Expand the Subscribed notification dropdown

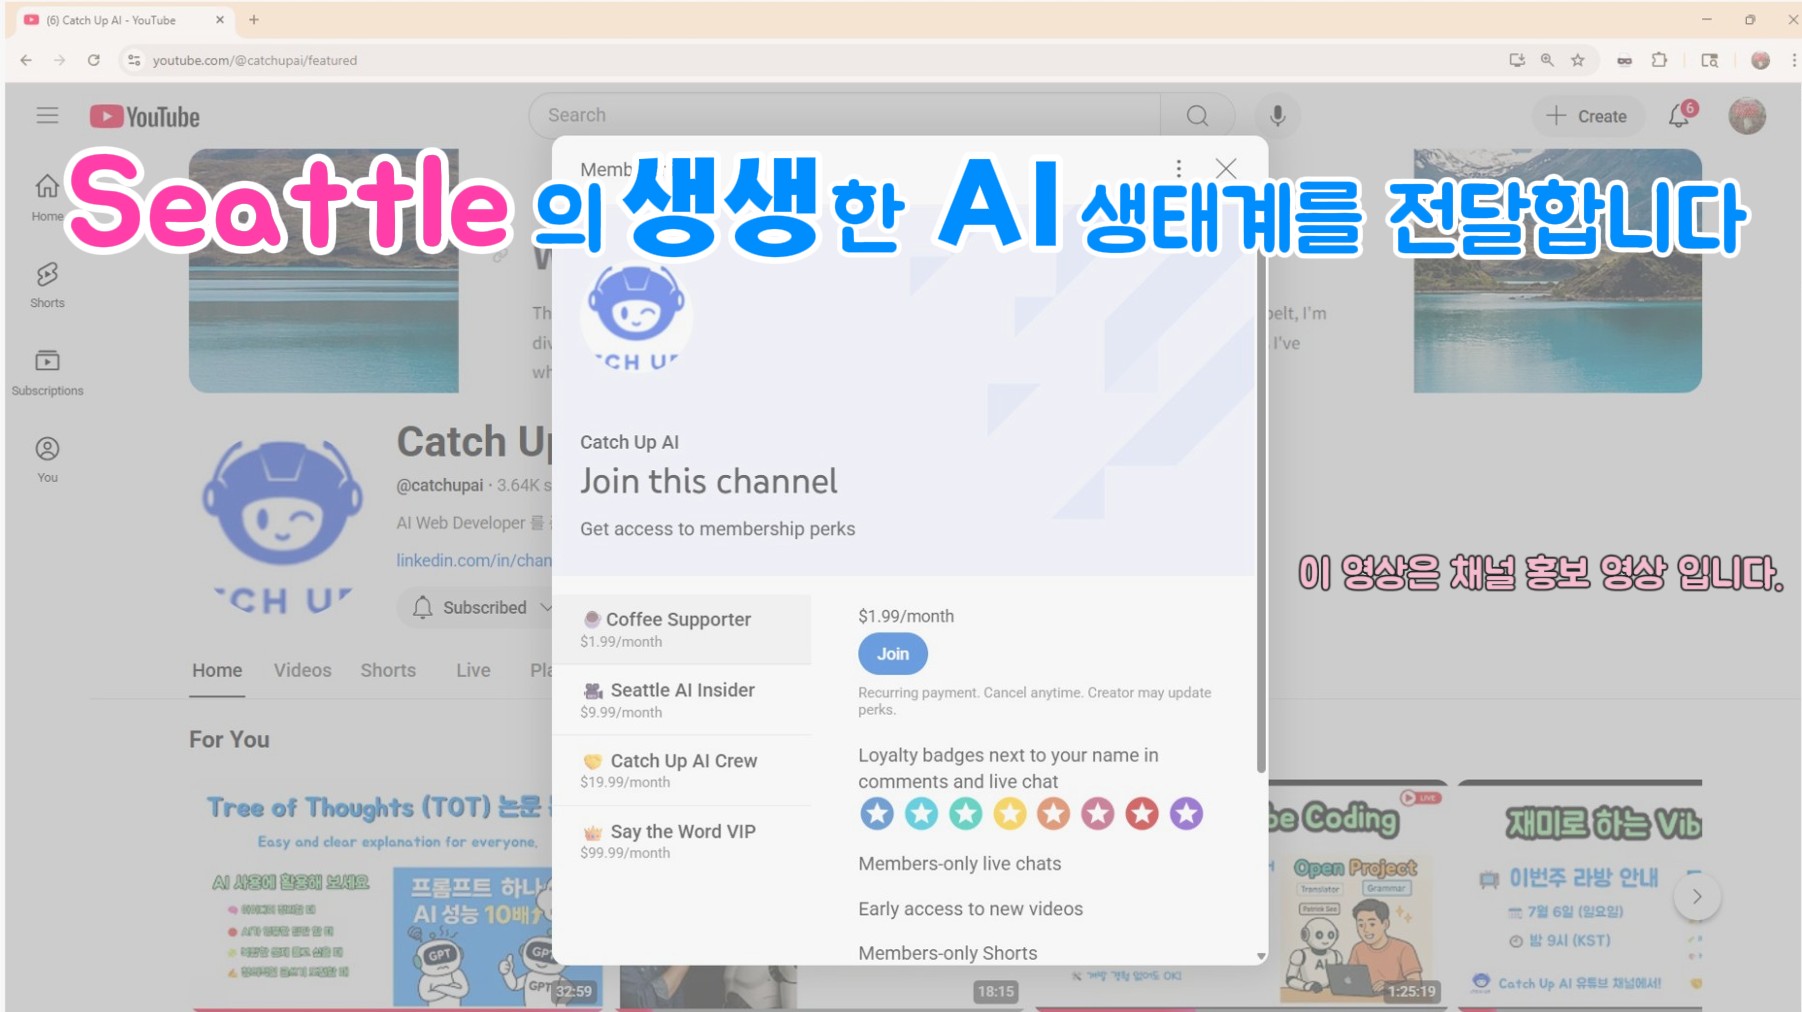(546, 607)
